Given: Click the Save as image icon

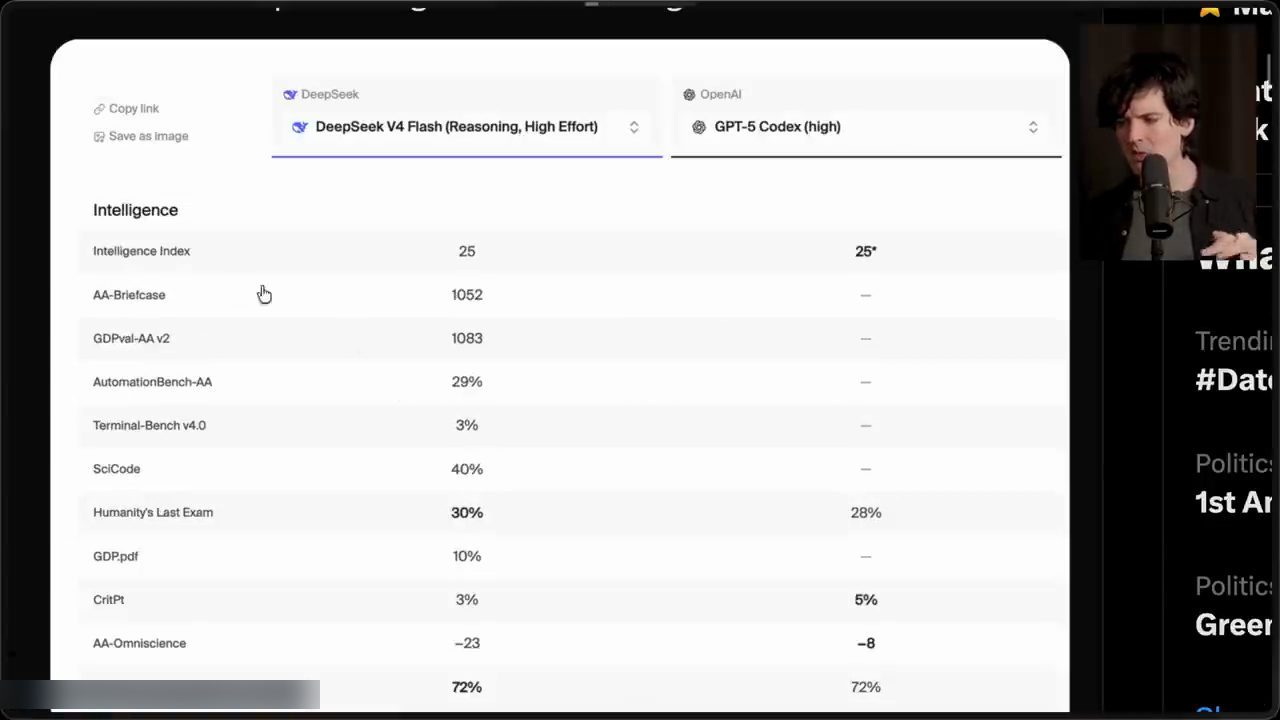Looking at the screenshot, I should [99, 137].
